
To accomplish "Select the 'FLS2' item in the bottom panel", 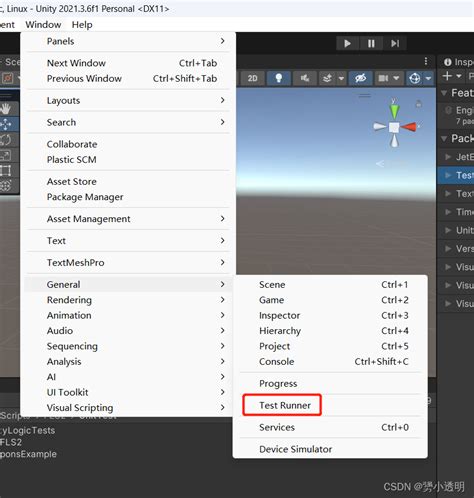I will coord(11,442).
